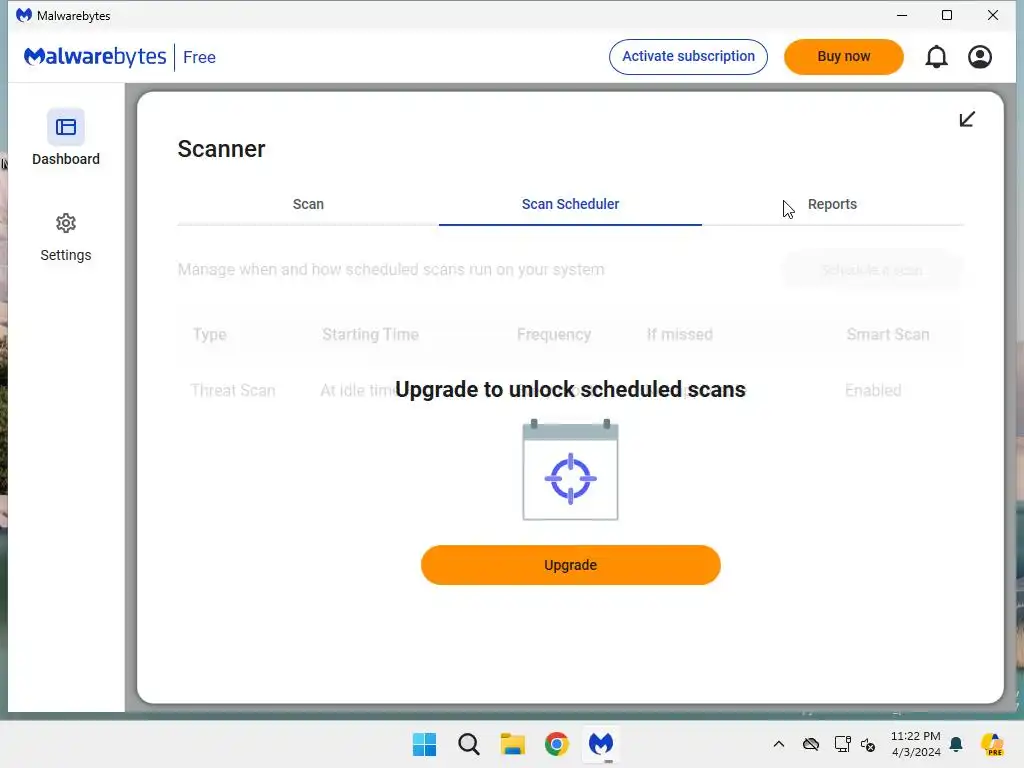Click 'Manage when and how scheduled scans' description
The height and width of the screenshot is (768, 1024).
click(391, 270)
